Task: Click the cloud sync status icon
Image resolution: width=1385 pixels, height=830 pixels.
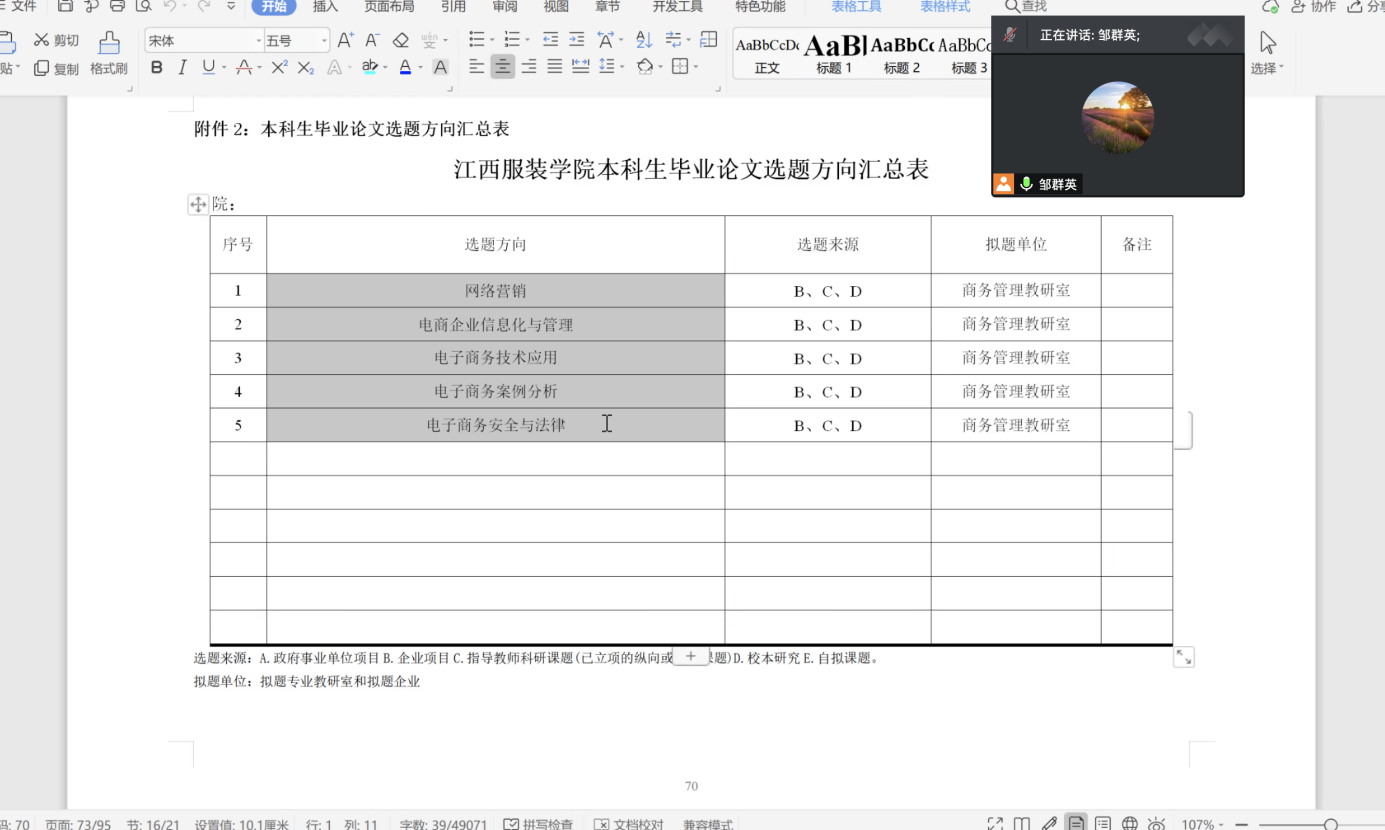Action: [1271, 6]
